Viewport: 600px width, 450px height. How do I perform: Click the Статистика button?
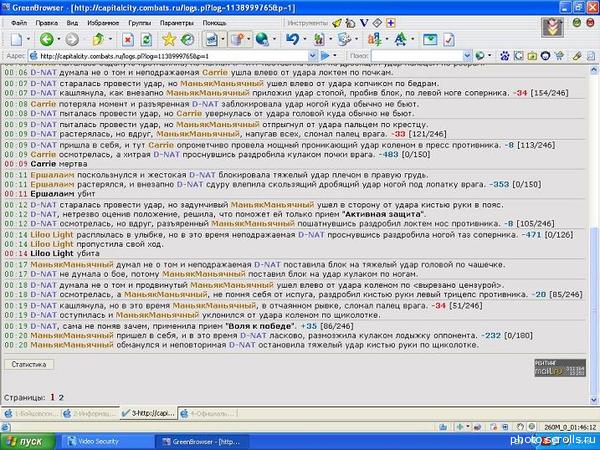pyautogui.click(x=29, y=364)
